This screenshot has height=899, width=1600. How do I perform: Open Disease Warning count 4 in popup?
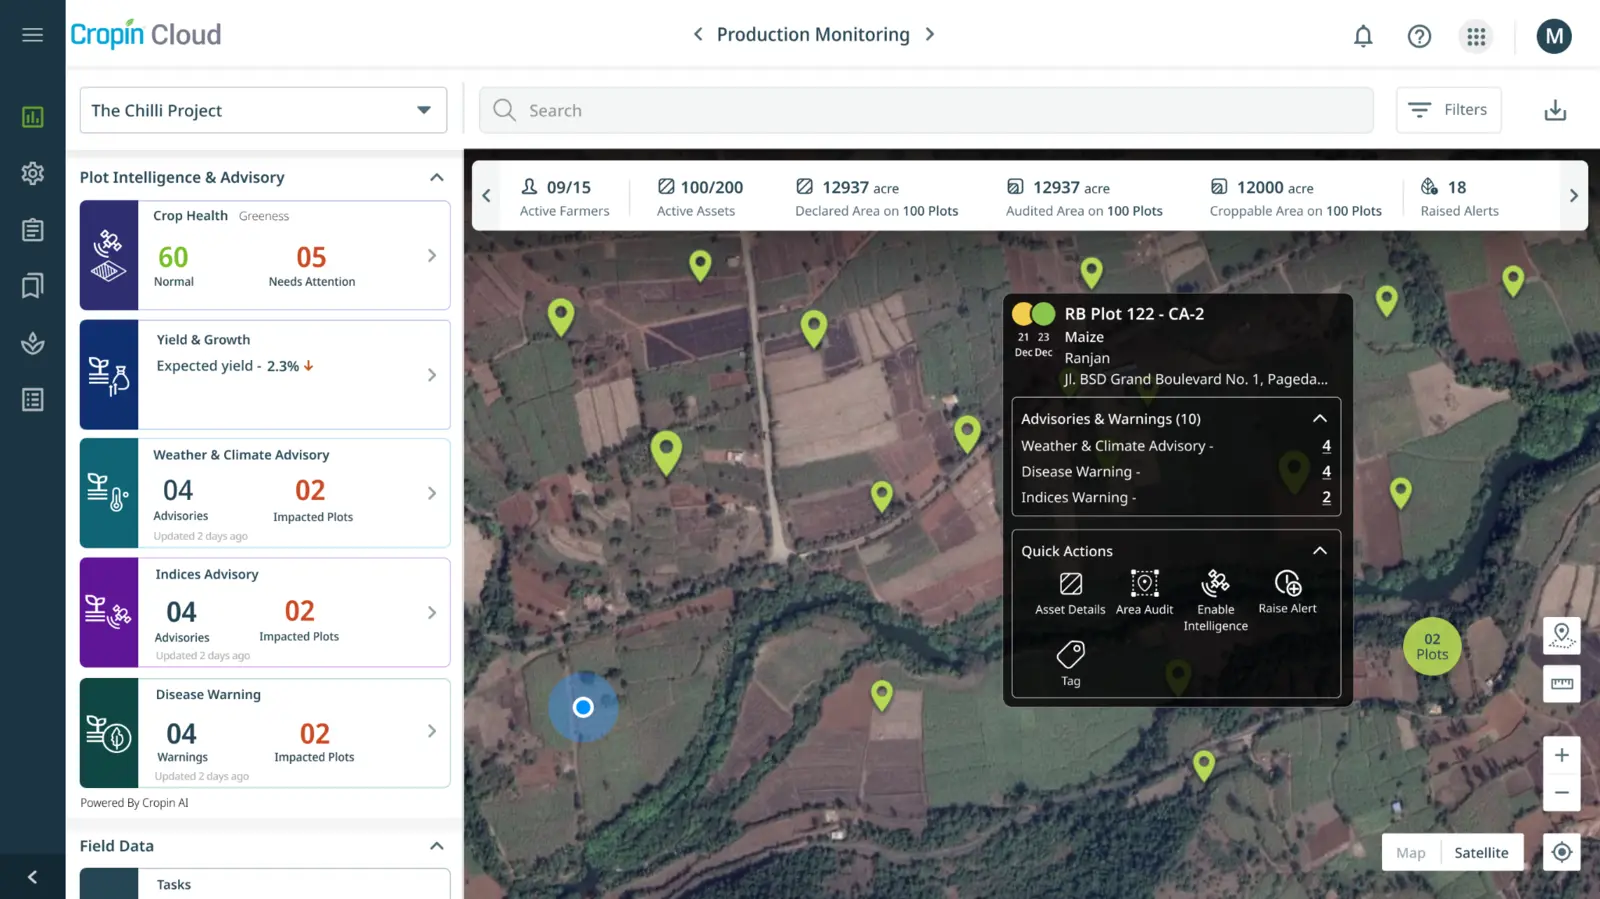point(1326,472)
